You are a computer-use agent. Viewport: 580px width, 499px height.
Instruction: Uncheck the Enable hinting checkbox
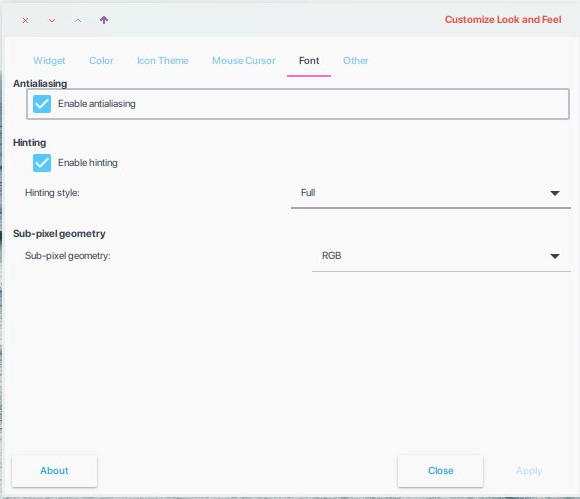pyautogui.click(x=42, y=163)
